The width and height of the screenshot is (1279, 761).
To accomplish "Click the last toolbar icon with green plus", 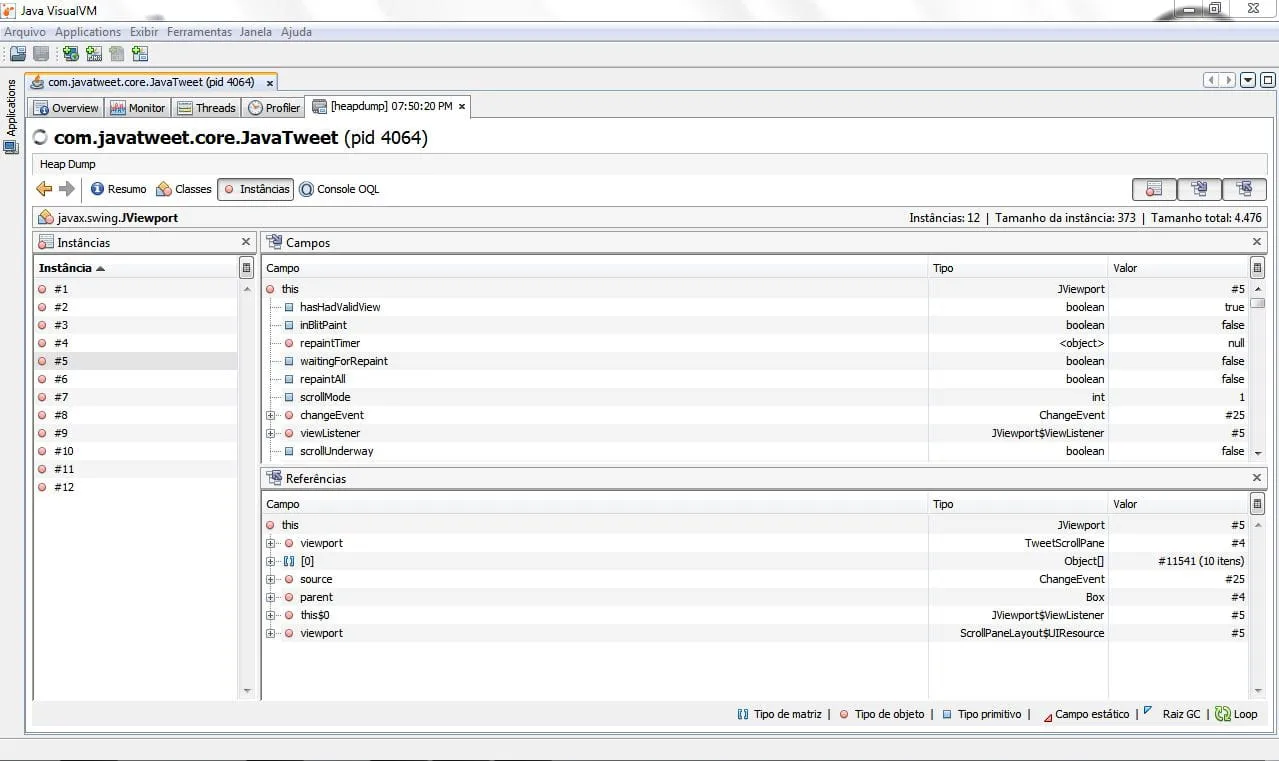I will pyautogui.click(x=140, y=54).
